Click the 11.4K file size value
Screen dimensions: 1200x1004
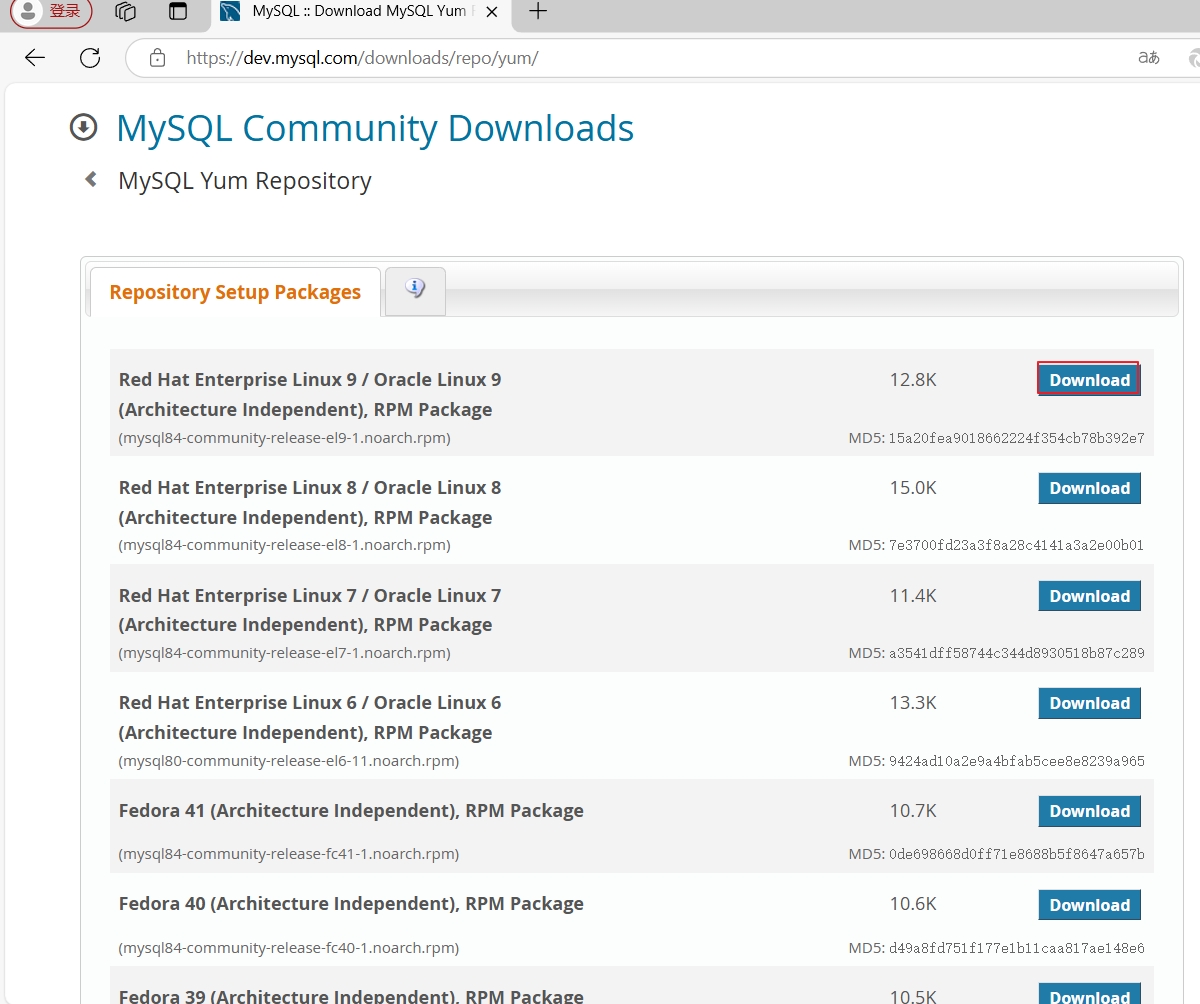(913, 596)
